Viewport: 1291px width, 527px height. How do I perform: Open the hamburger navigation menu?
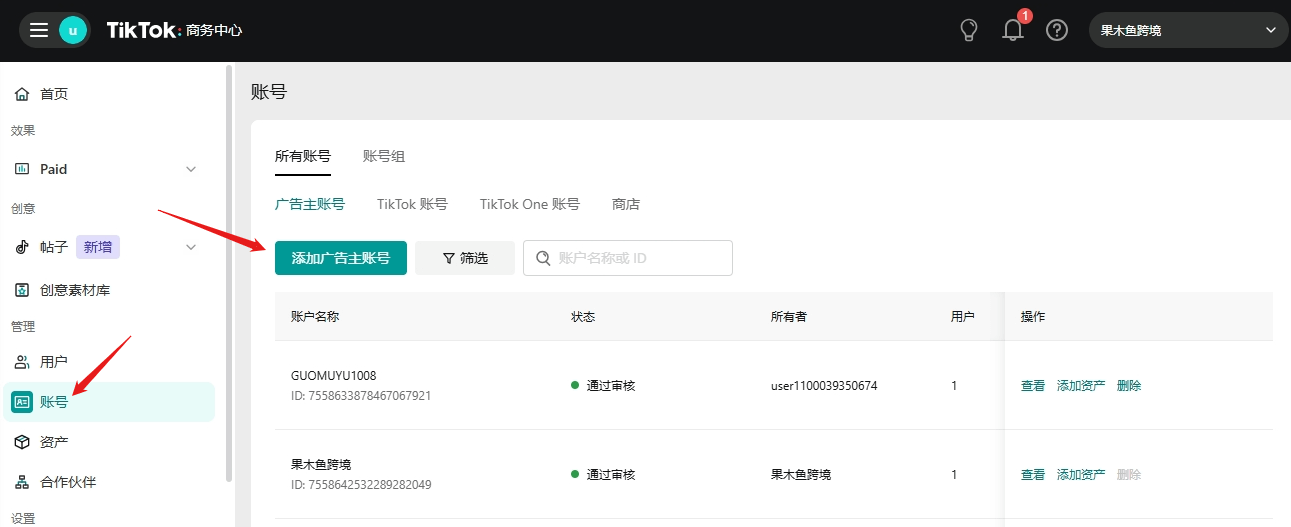click(x=39, y=30)
